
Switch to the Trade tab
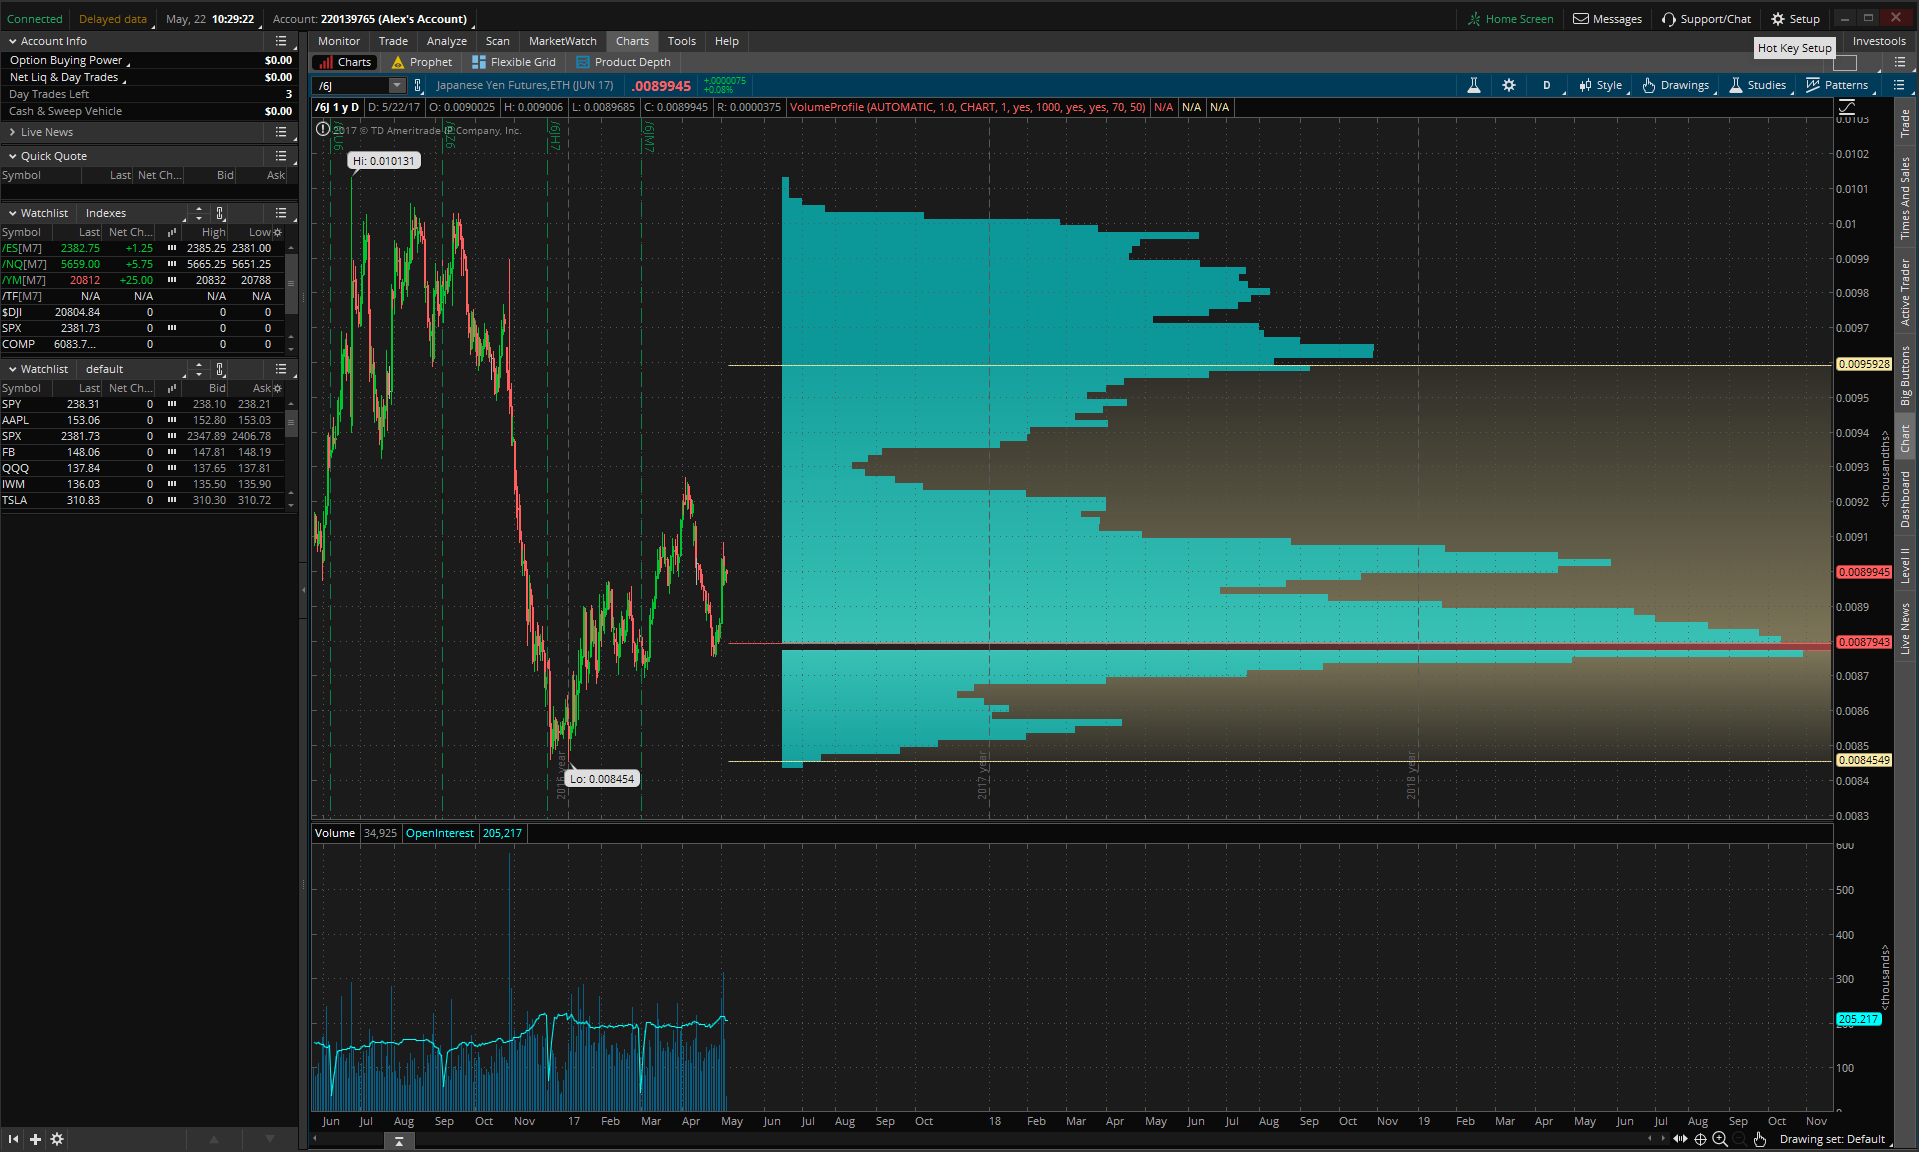pos(393,41)
